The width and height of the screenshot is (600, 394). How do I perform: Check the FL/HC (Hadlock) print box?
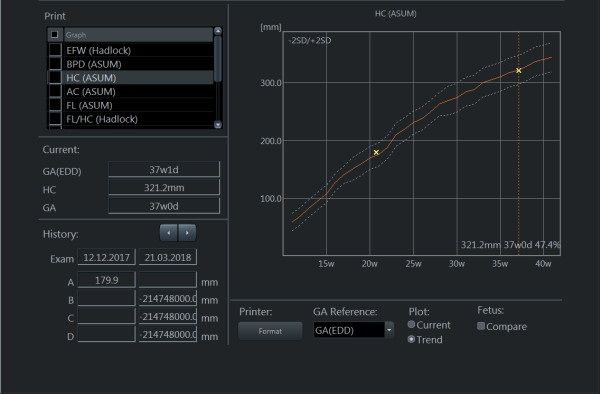(55, 119)
